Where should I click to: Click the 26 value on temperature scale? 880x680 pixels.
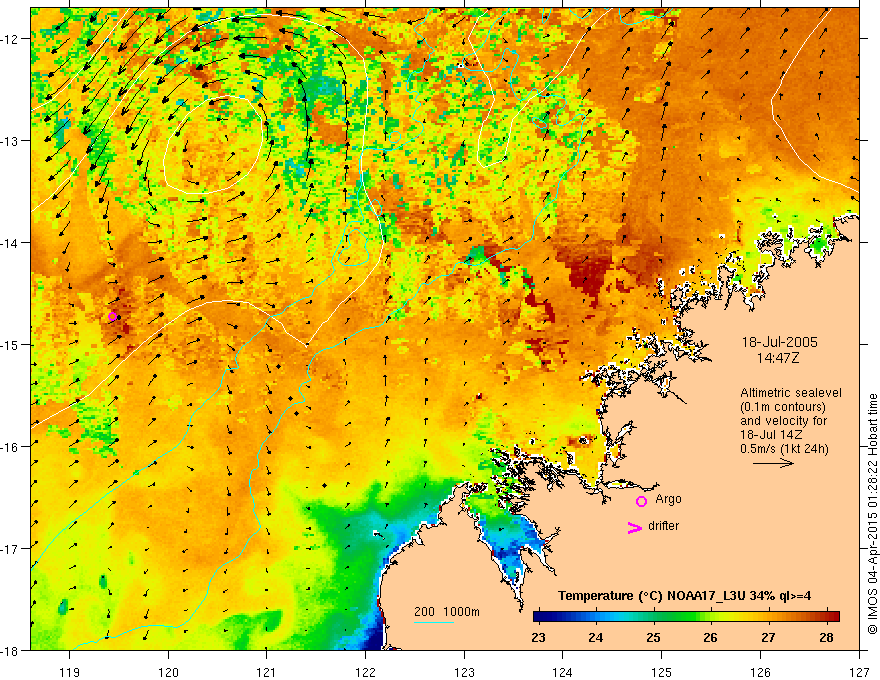click(711, 637)
